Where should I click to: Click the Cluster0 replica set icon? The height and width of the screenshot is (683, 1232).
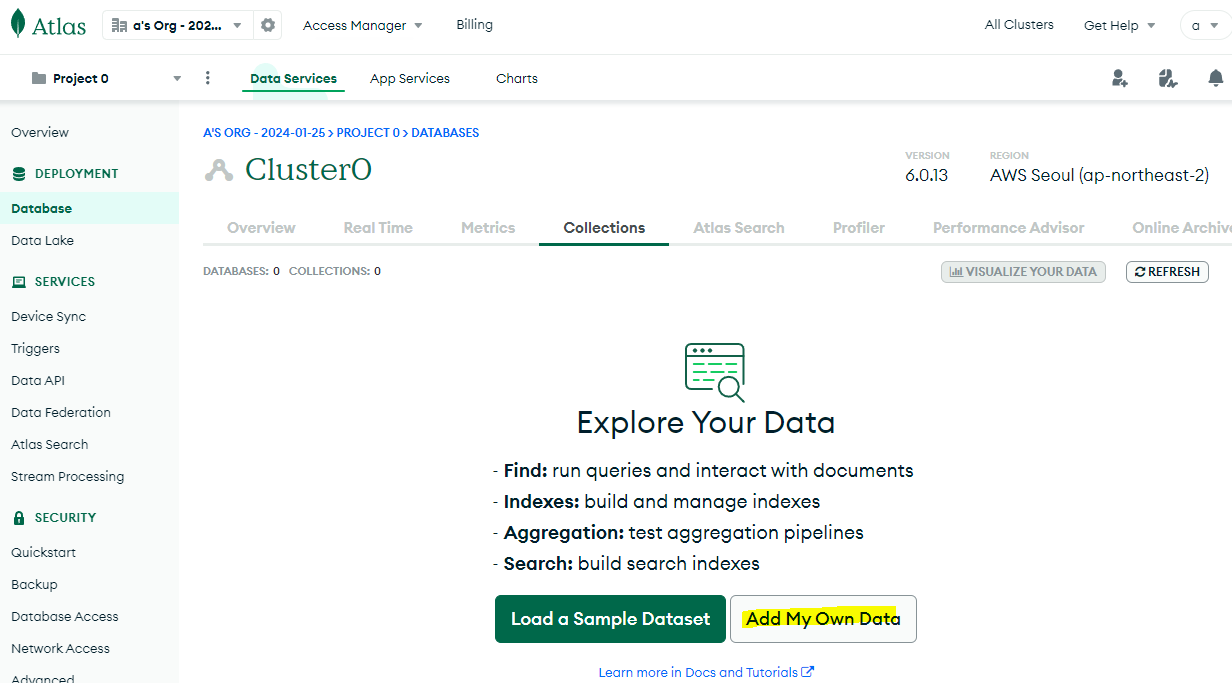pyautogui.click(x=218, y=170)
